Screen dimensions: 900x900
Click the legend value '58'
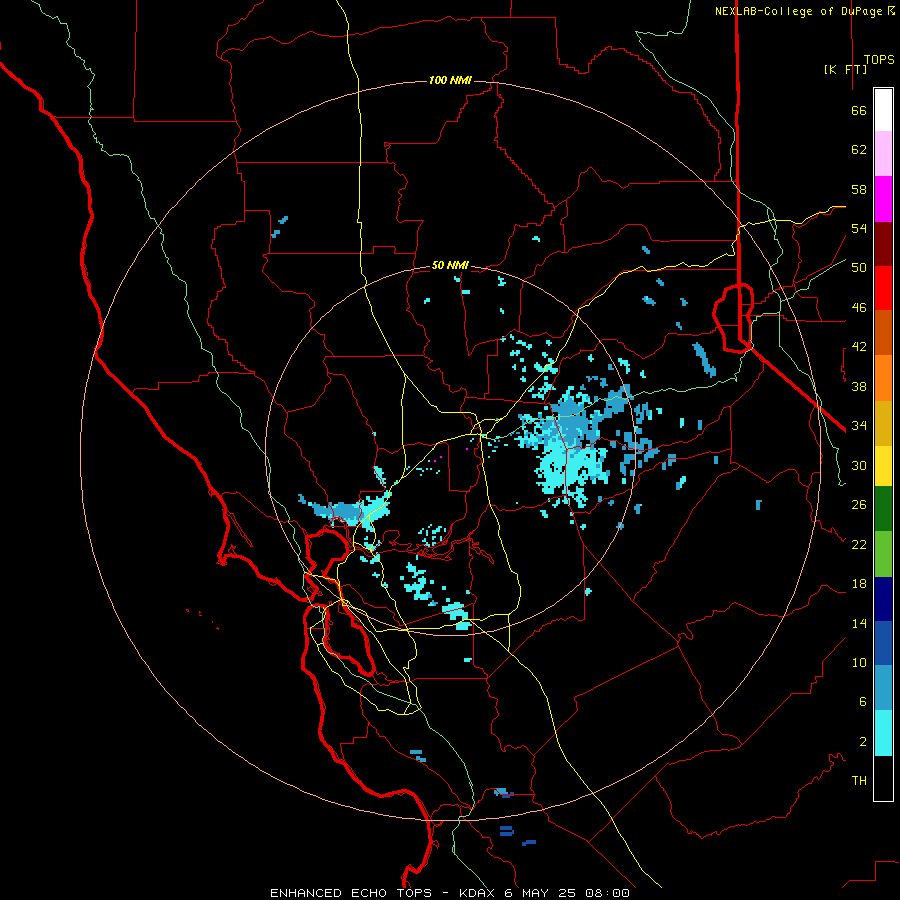859,189
